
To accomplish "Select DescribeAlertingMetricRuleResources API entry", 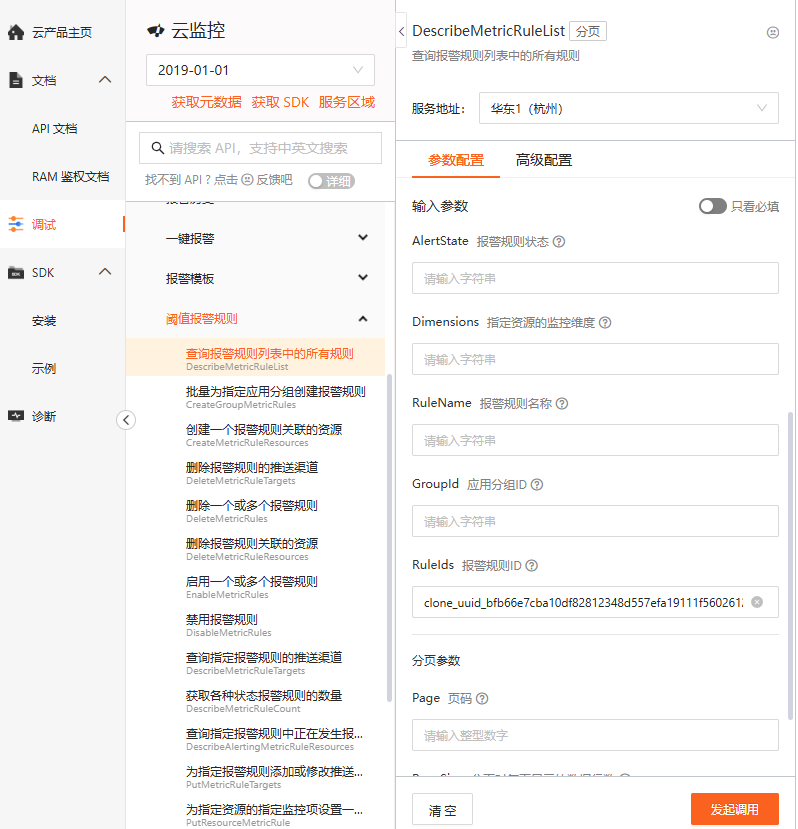I will click(255, 740).
